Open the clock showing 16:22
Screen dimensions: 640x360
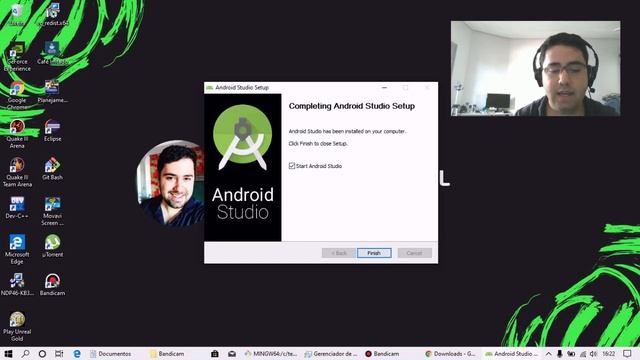pyautogui.click(x=609, y=354)
